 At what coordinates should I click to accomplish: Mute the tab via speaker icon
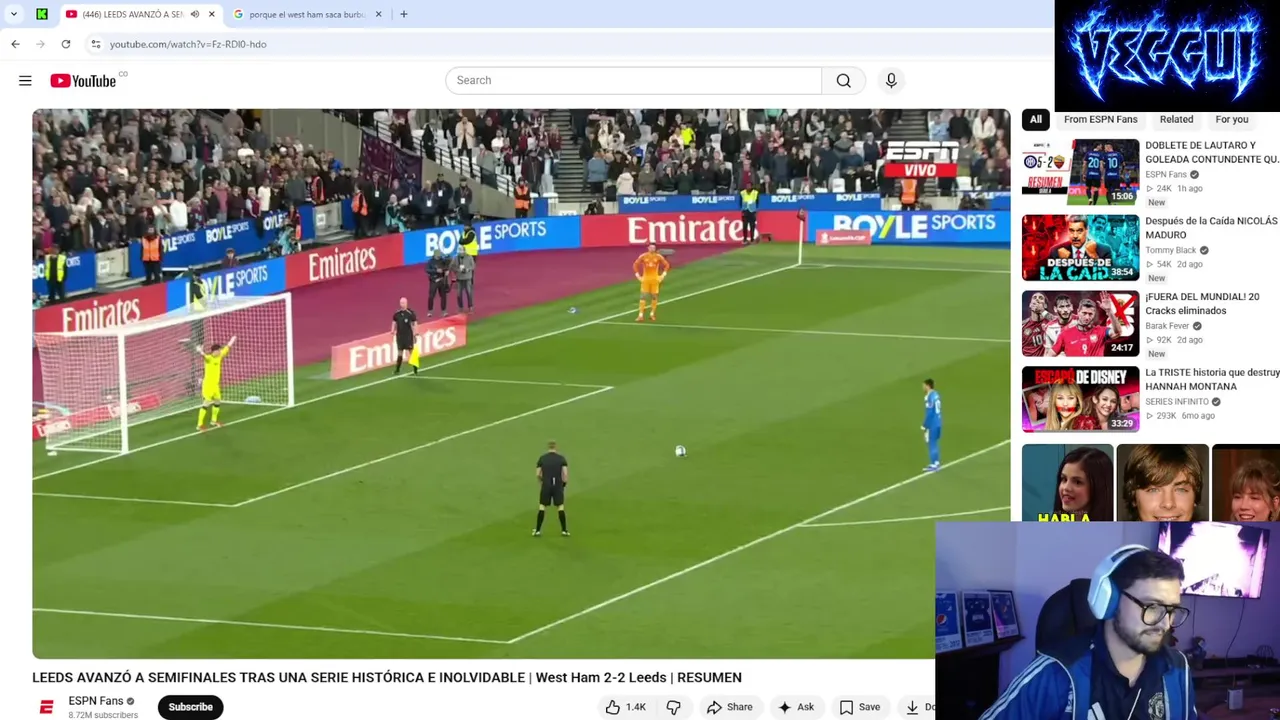click(x=194, y=14)
